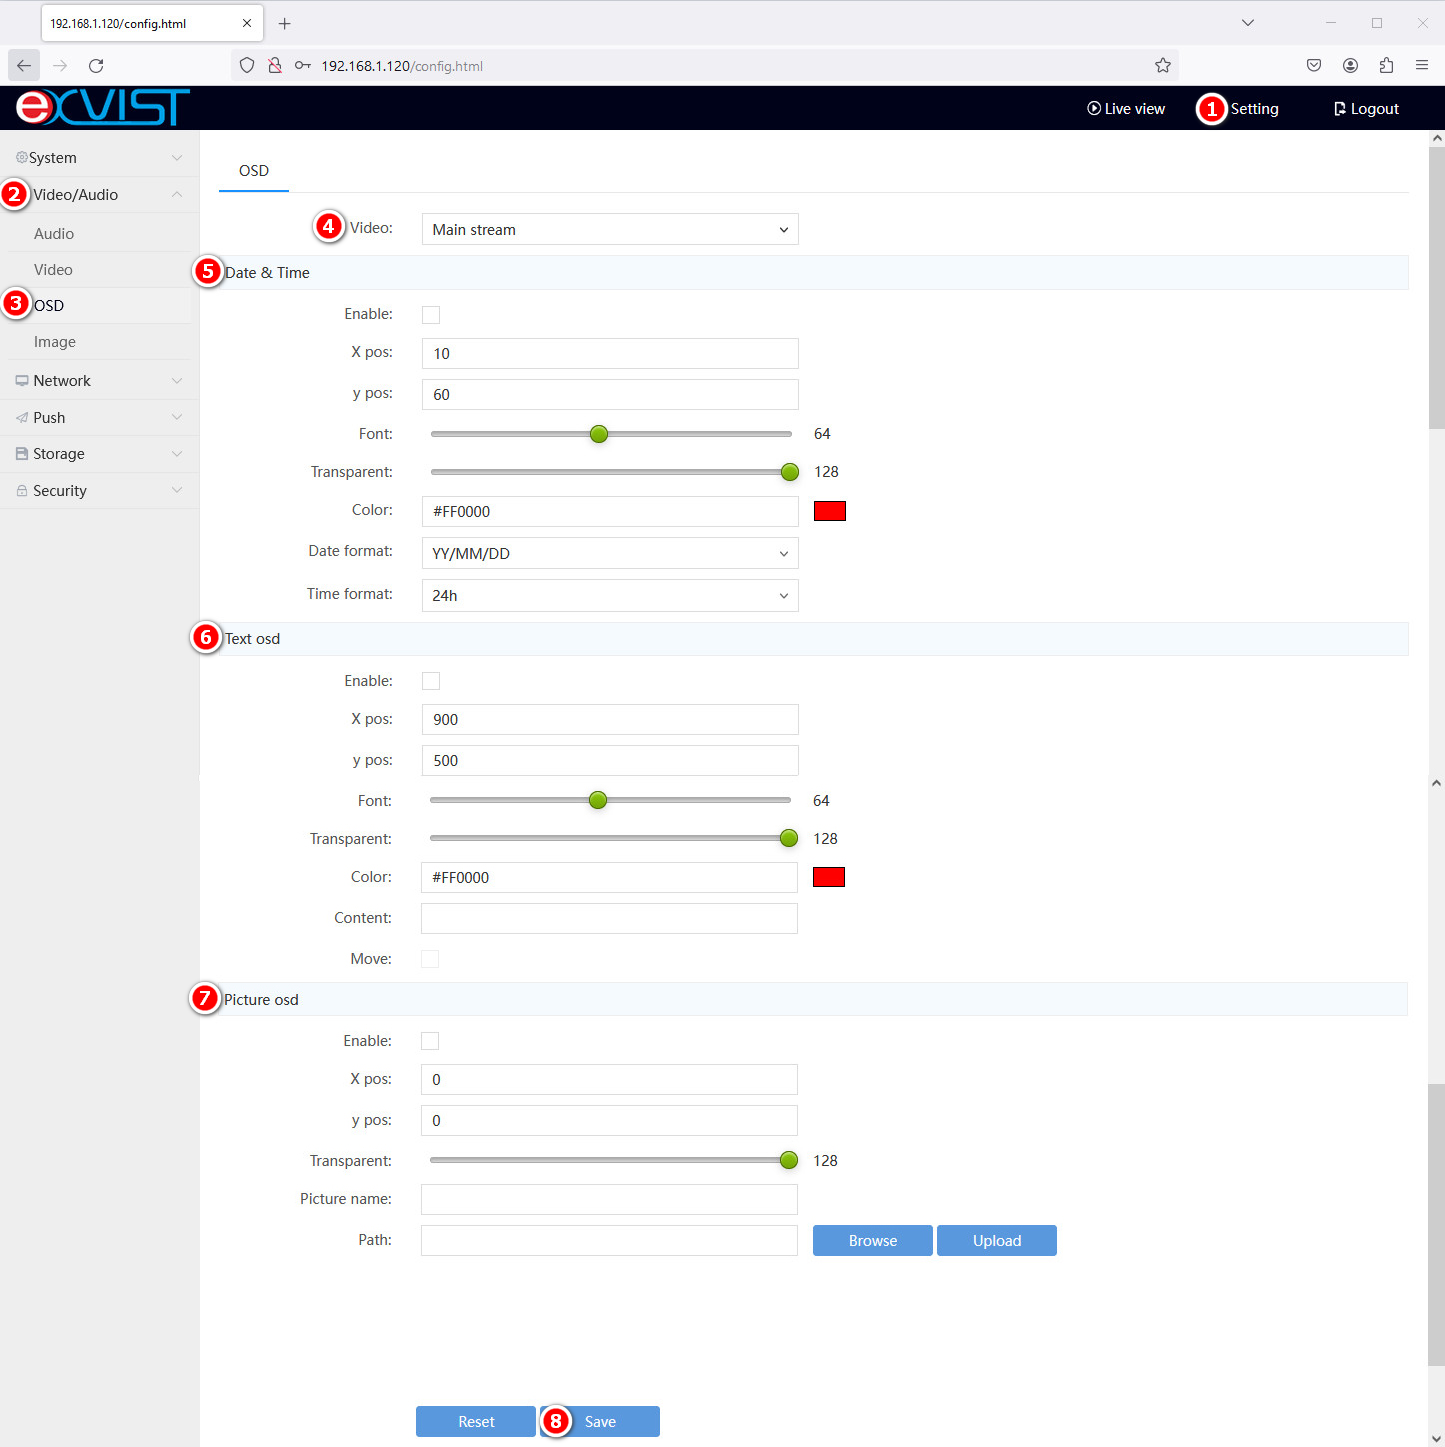Click the browser back arrow
Image resolution: width=1445 pixels, height=1447 pixels.
pyautogui.click(x=24, y=65)
